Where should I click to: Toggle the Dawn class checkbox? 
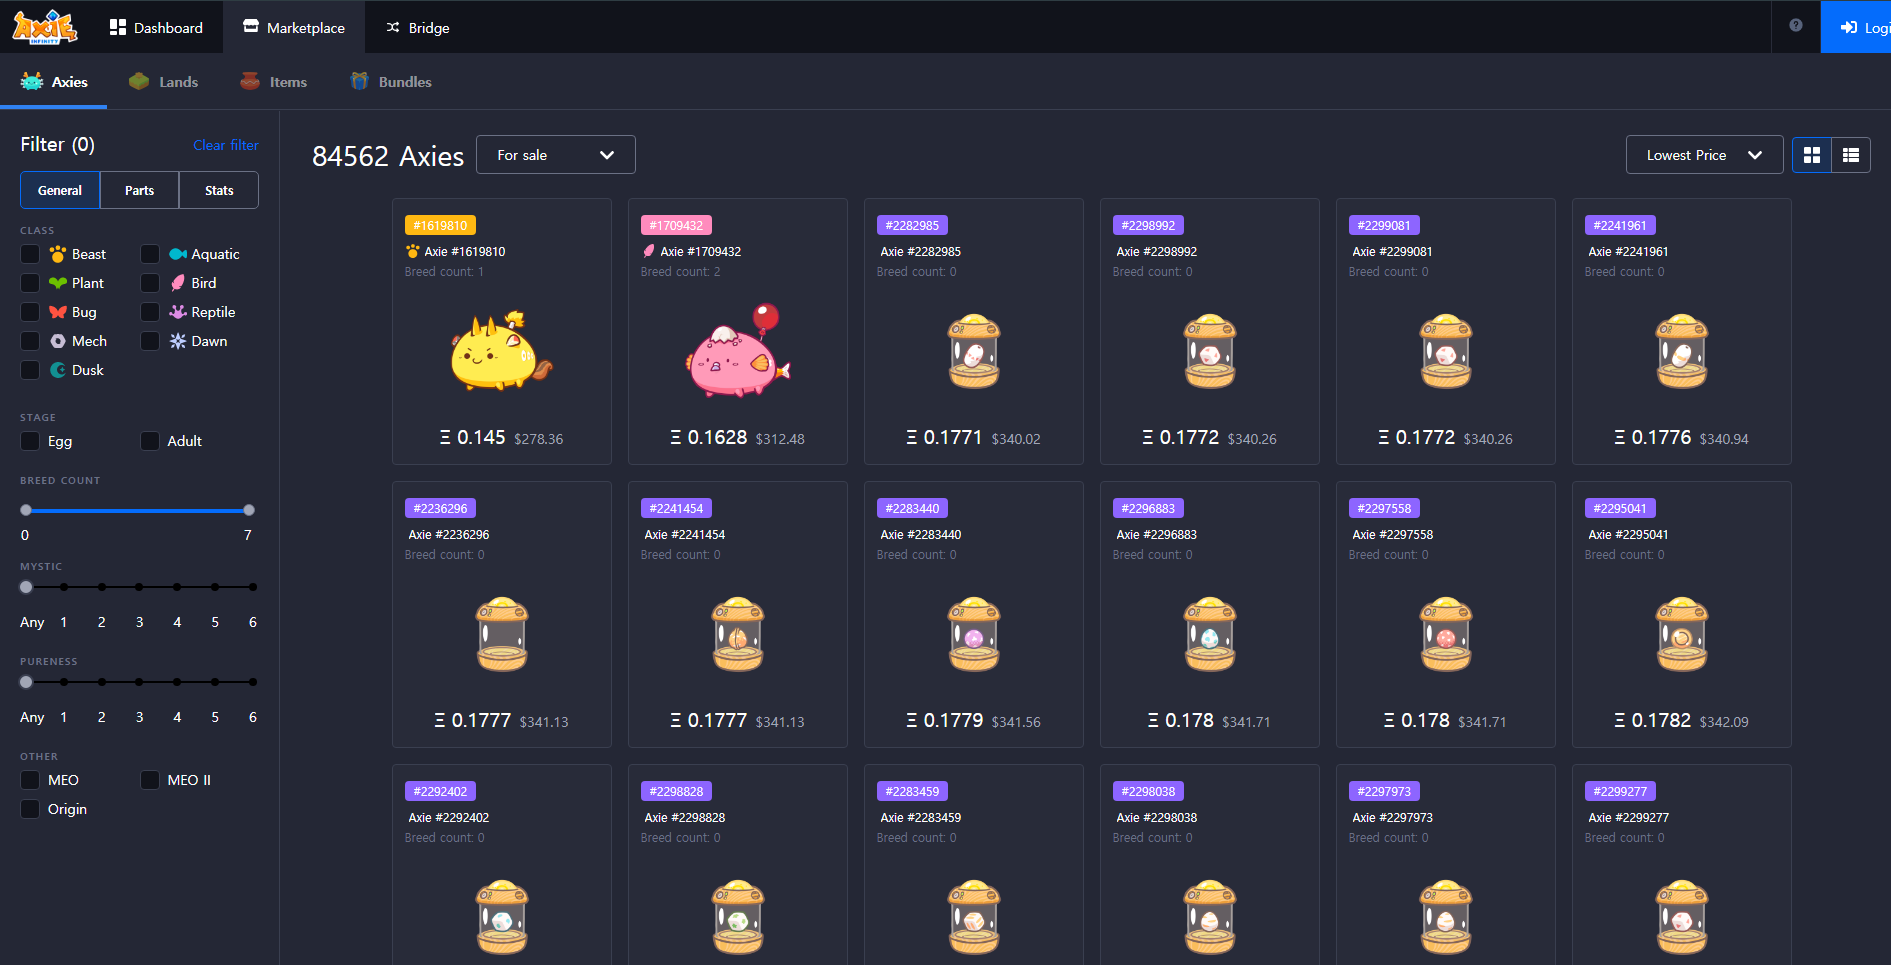pyautogui.click(x=150, y=341)
